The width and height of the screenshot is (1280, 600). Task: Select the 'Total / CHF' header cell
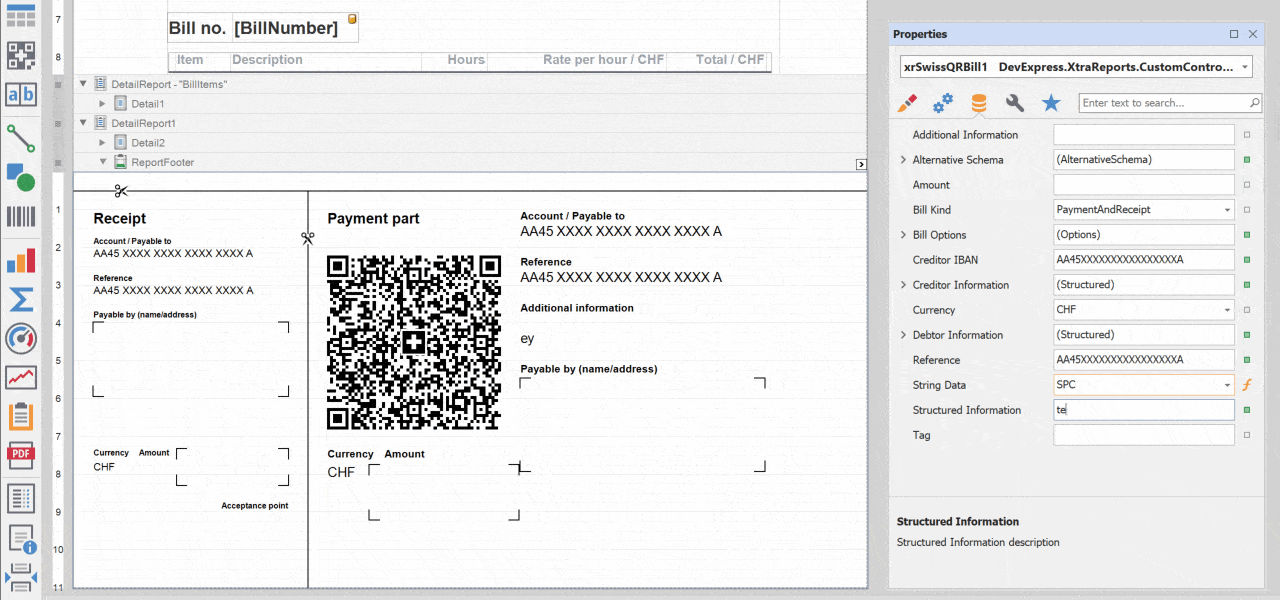(718, 60)
